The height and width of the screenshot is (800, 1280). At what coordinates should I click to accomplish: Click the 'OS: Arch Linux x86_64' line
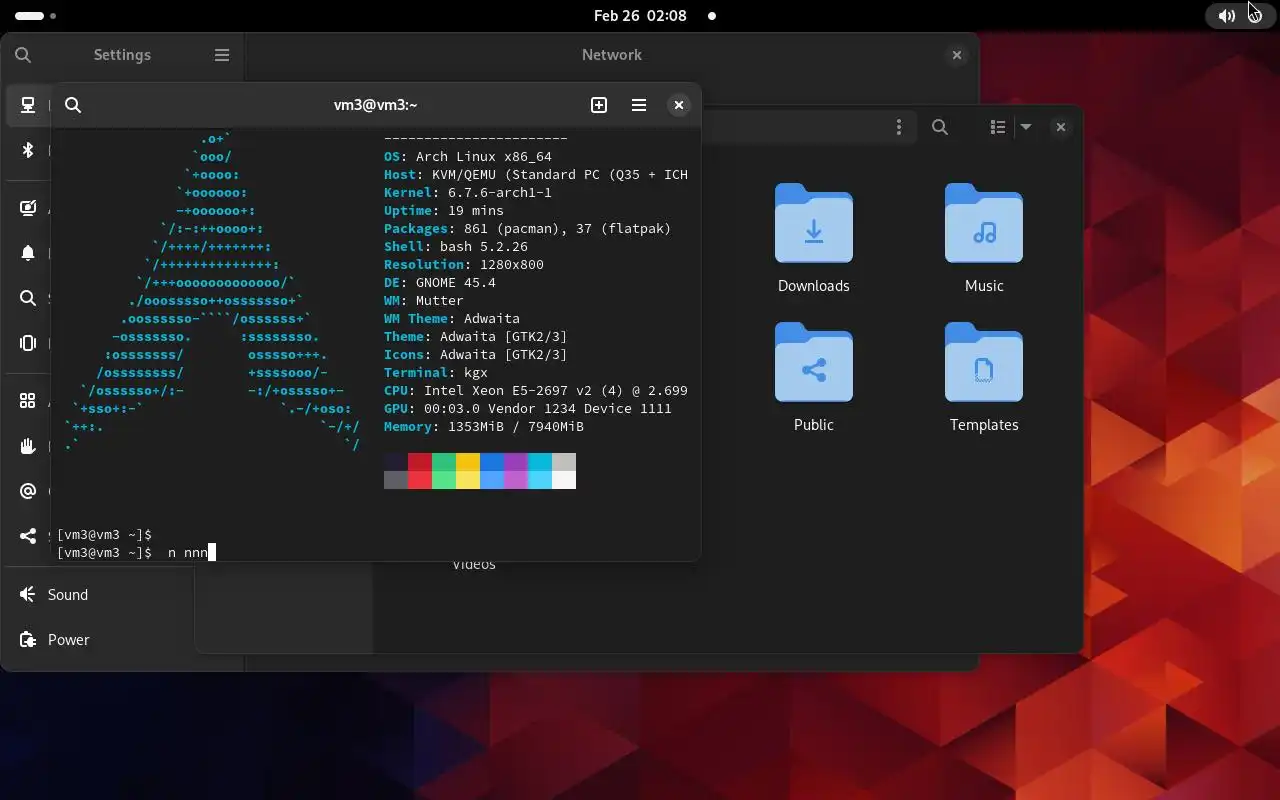point(468,157)
